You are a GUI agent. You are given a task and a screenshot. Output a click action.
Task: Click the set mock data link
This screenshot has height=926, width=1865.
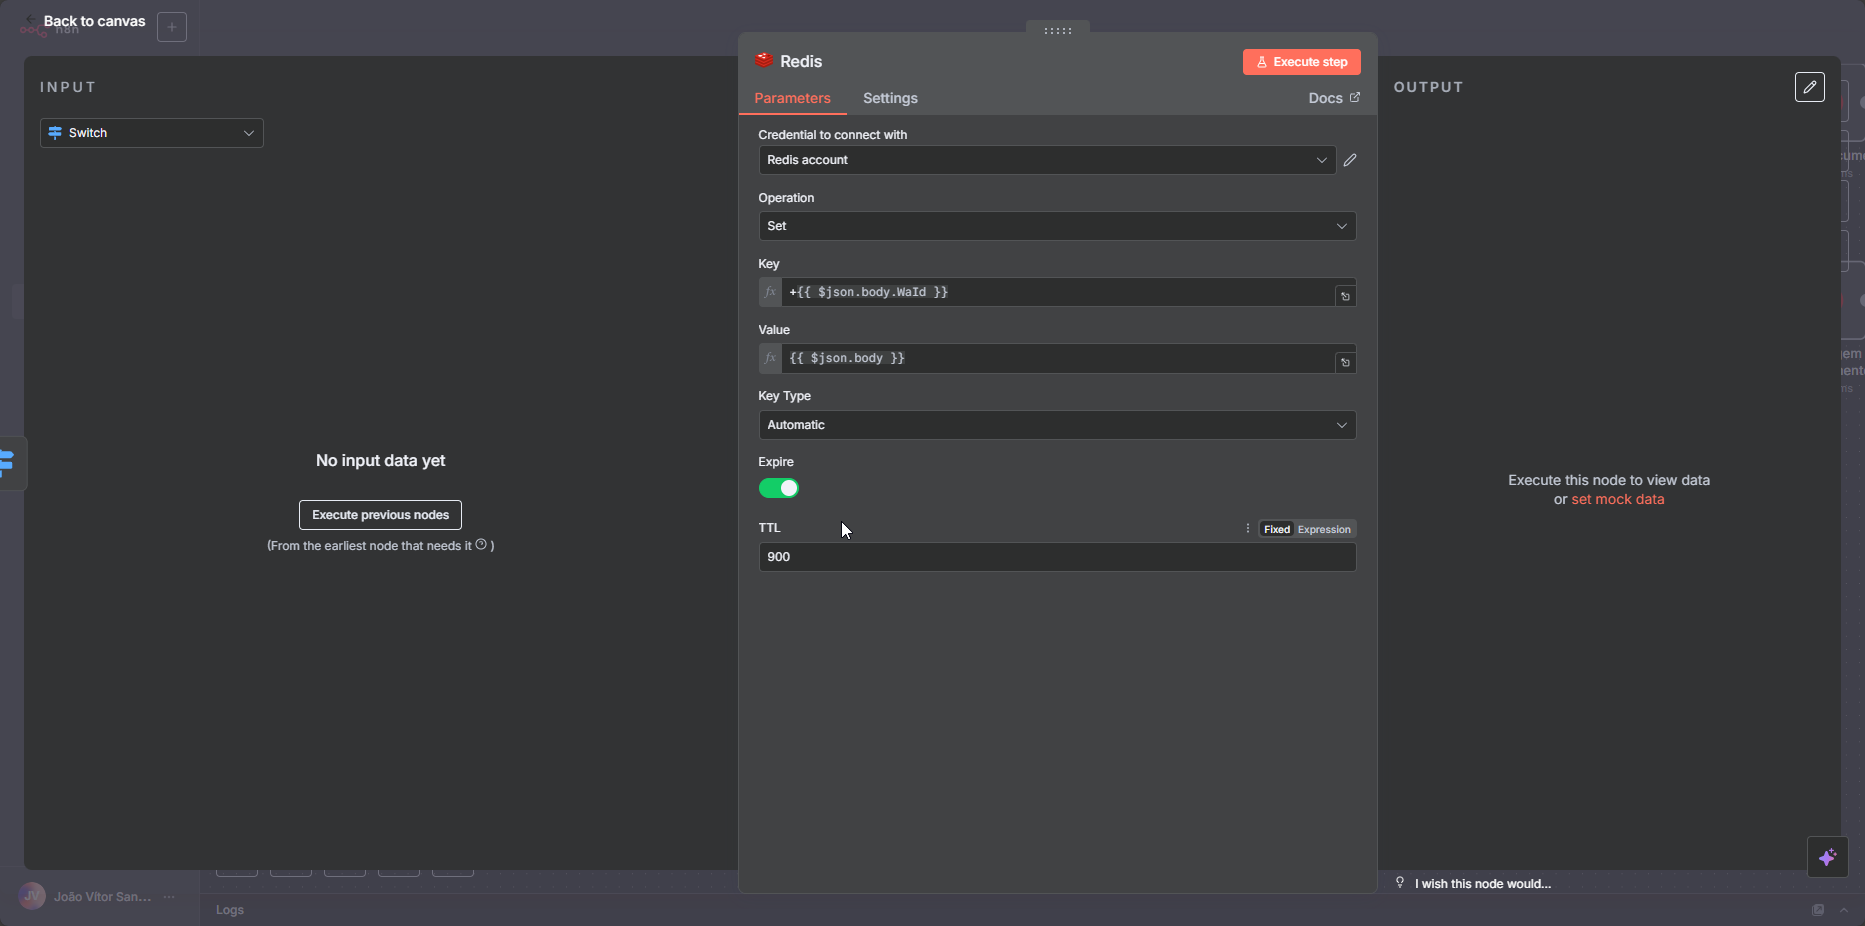(x=1618, y=499)
